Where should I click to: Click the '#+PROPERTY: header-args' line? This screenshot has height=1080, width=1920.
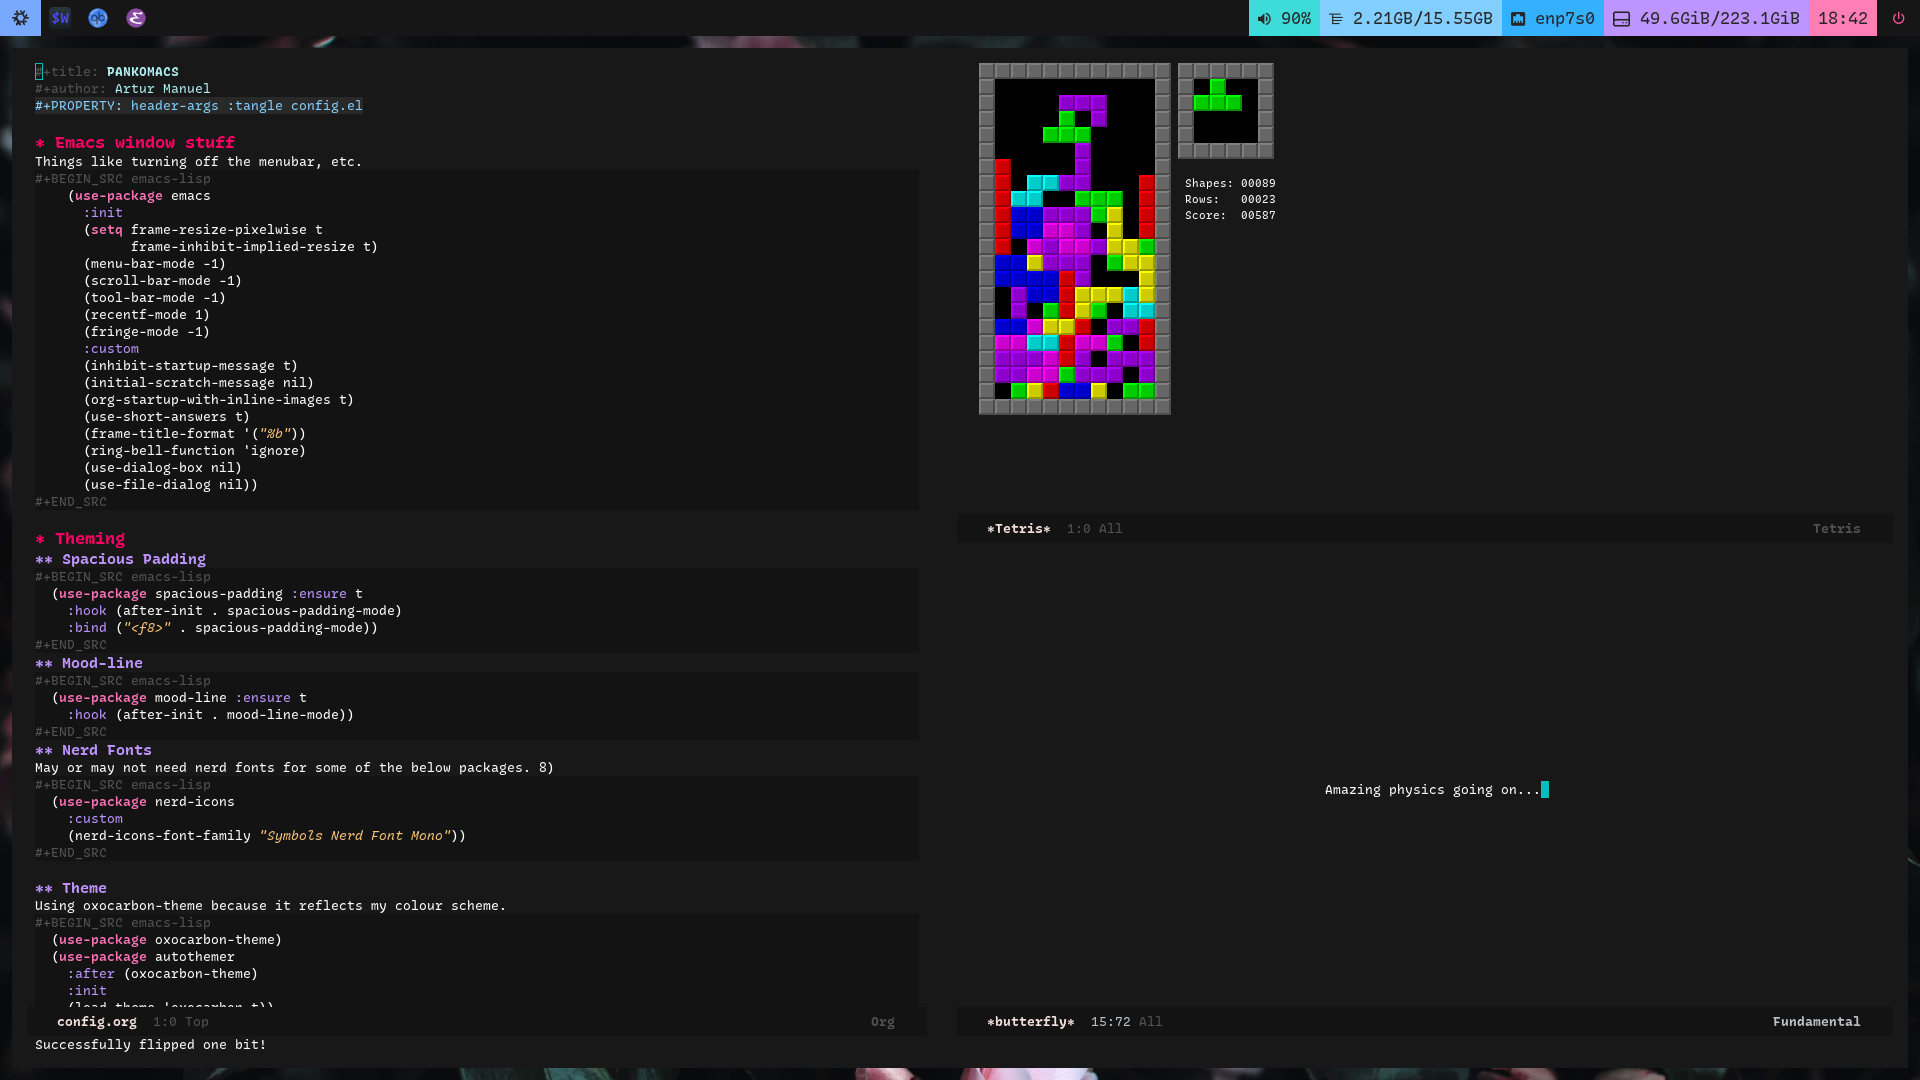[x=199, y=106]
